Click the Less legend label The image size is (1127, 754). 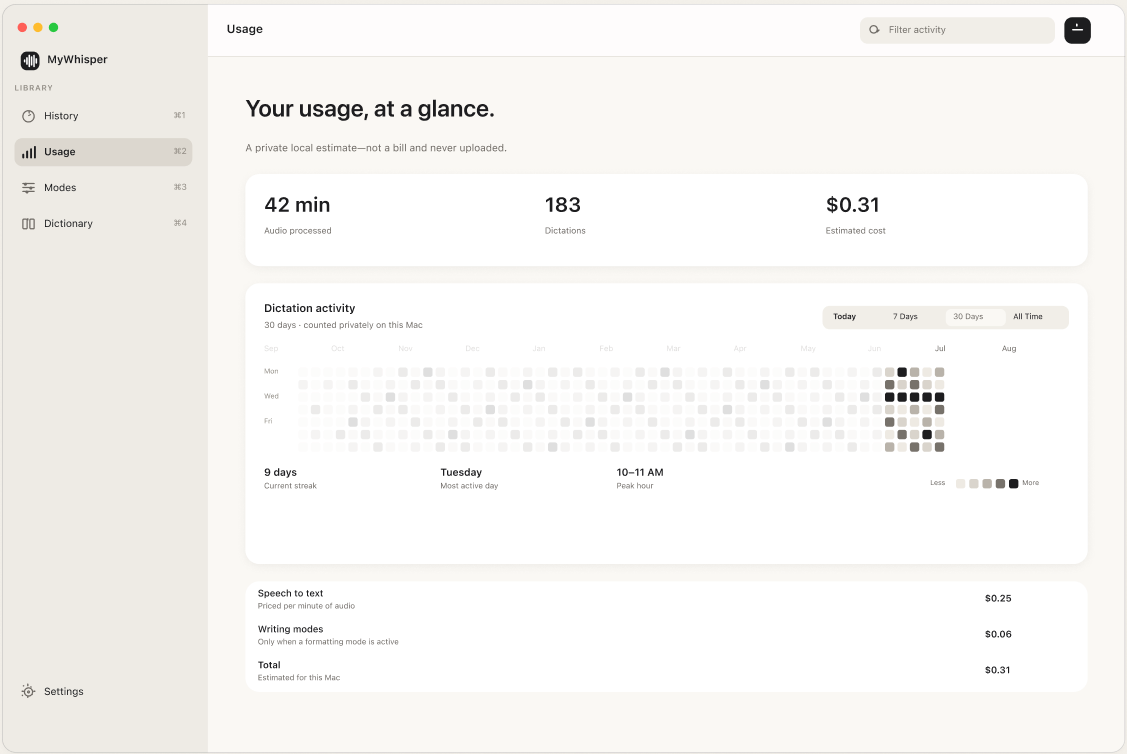(937, 483)
